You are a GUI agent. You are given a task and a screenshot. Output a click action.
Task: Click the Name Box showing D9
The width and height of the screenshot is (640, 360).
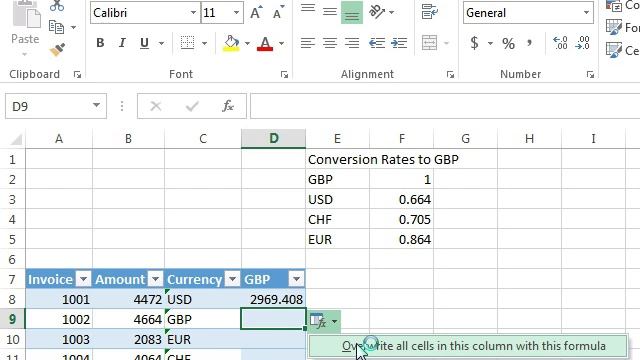56,106
